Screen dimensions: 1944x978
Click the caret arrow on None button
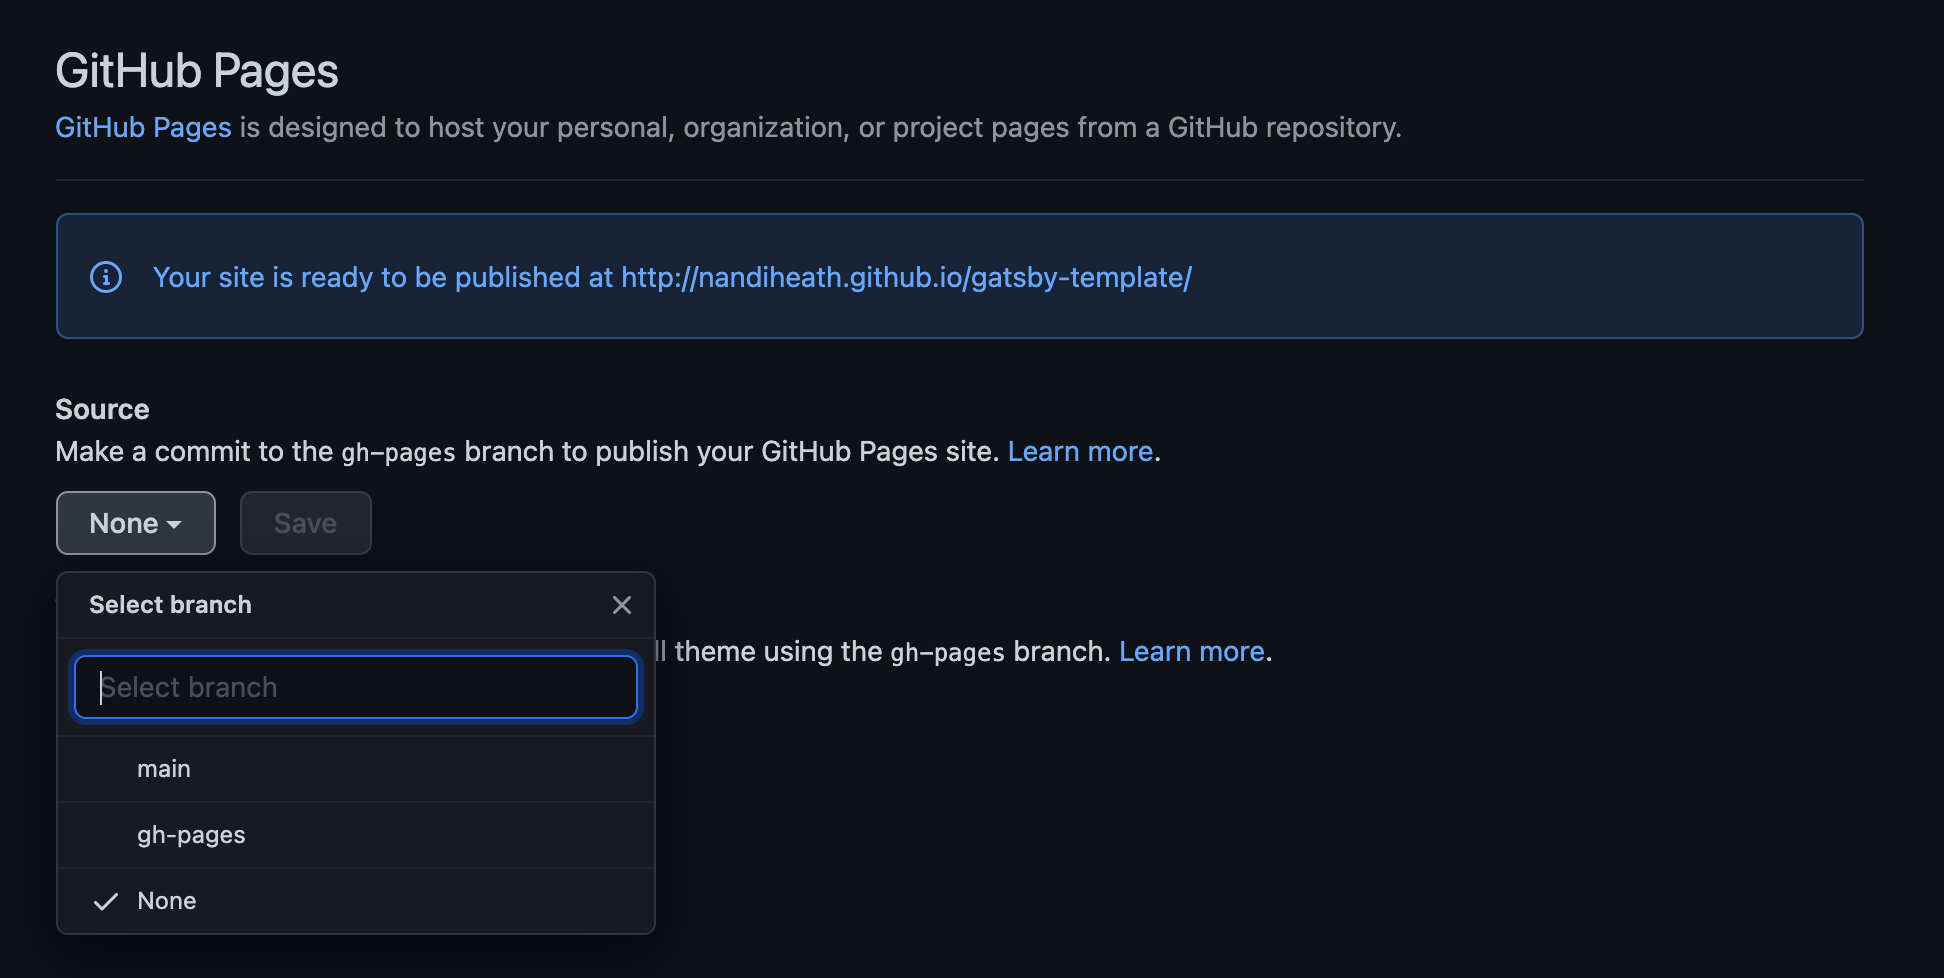[x=175, y=525]
